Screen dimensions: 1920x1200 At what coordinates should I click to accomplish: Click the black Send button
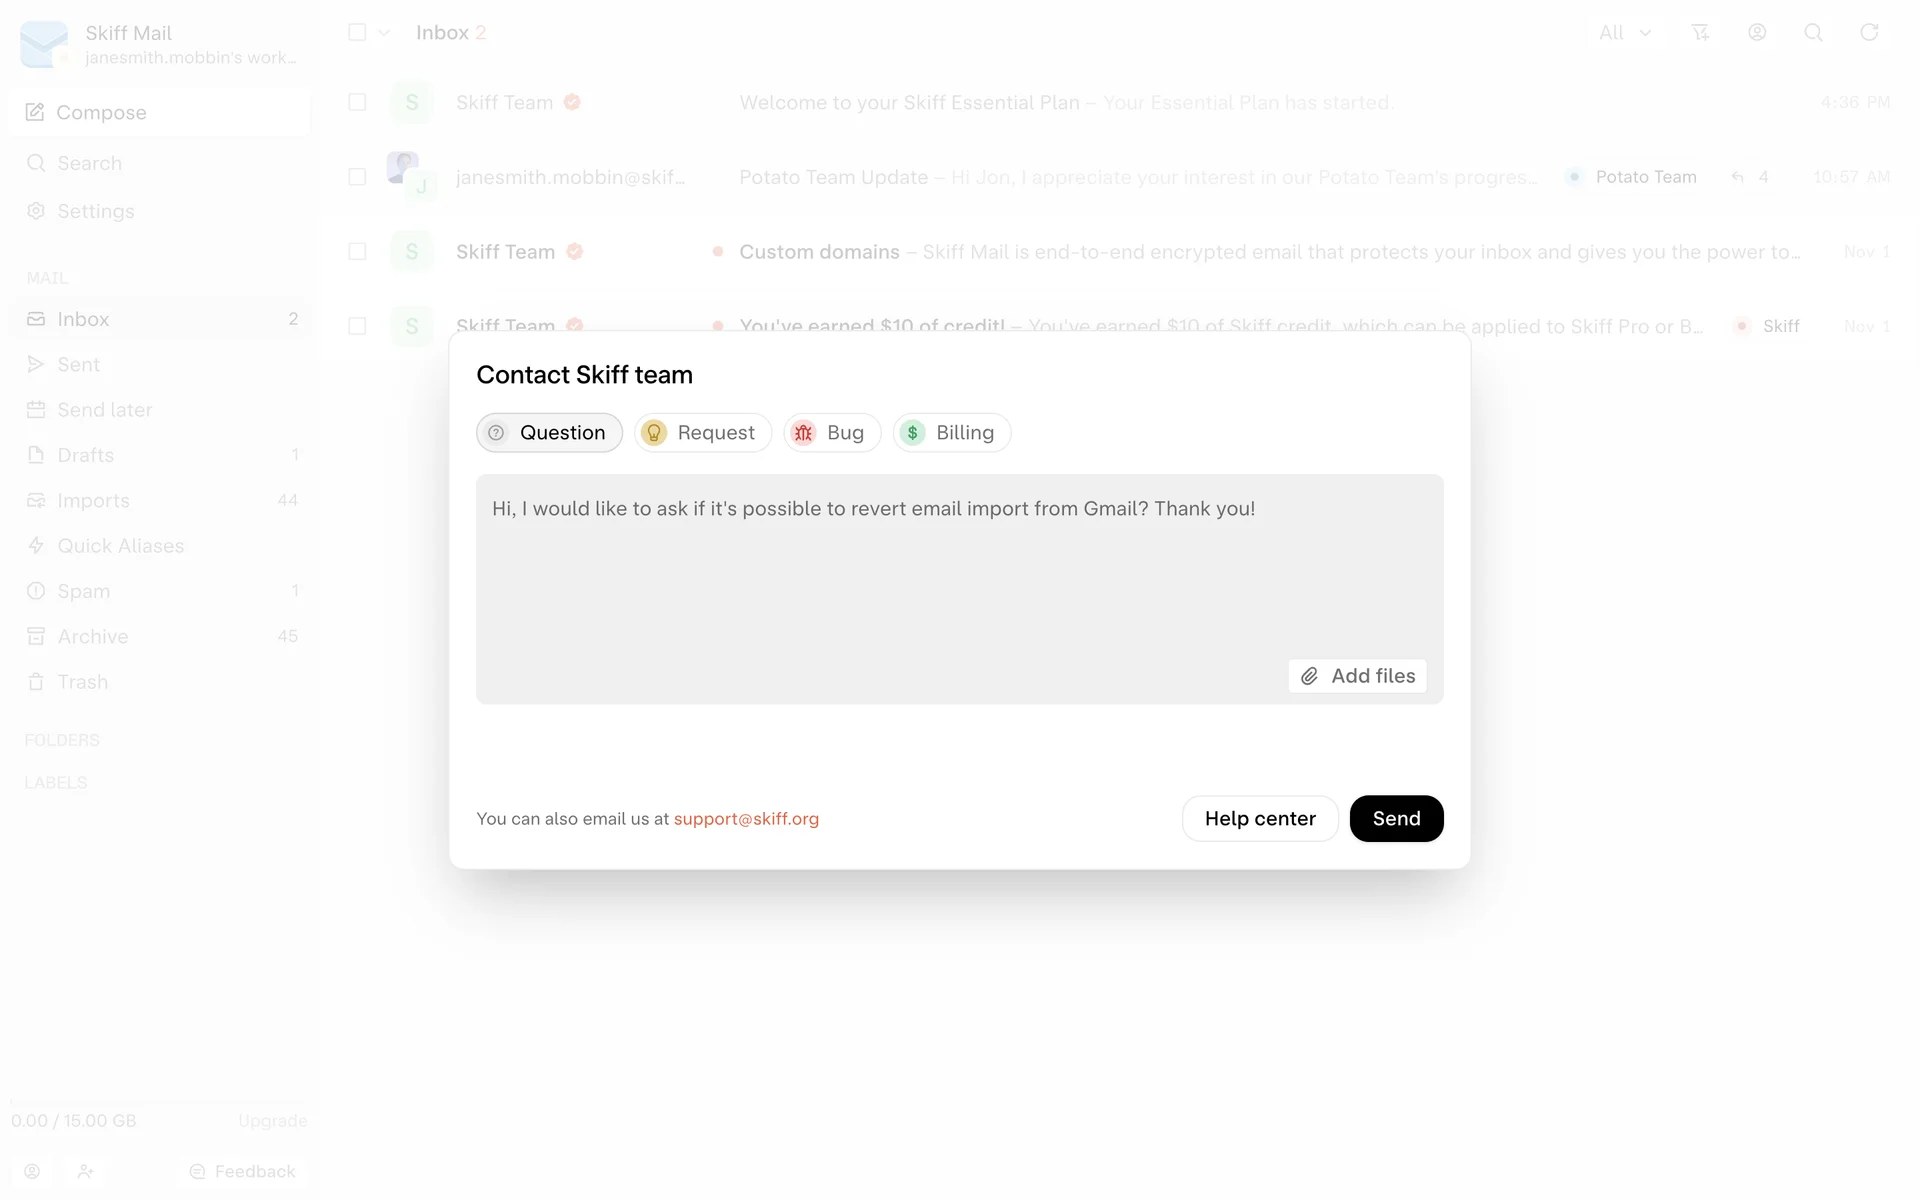1396,819
